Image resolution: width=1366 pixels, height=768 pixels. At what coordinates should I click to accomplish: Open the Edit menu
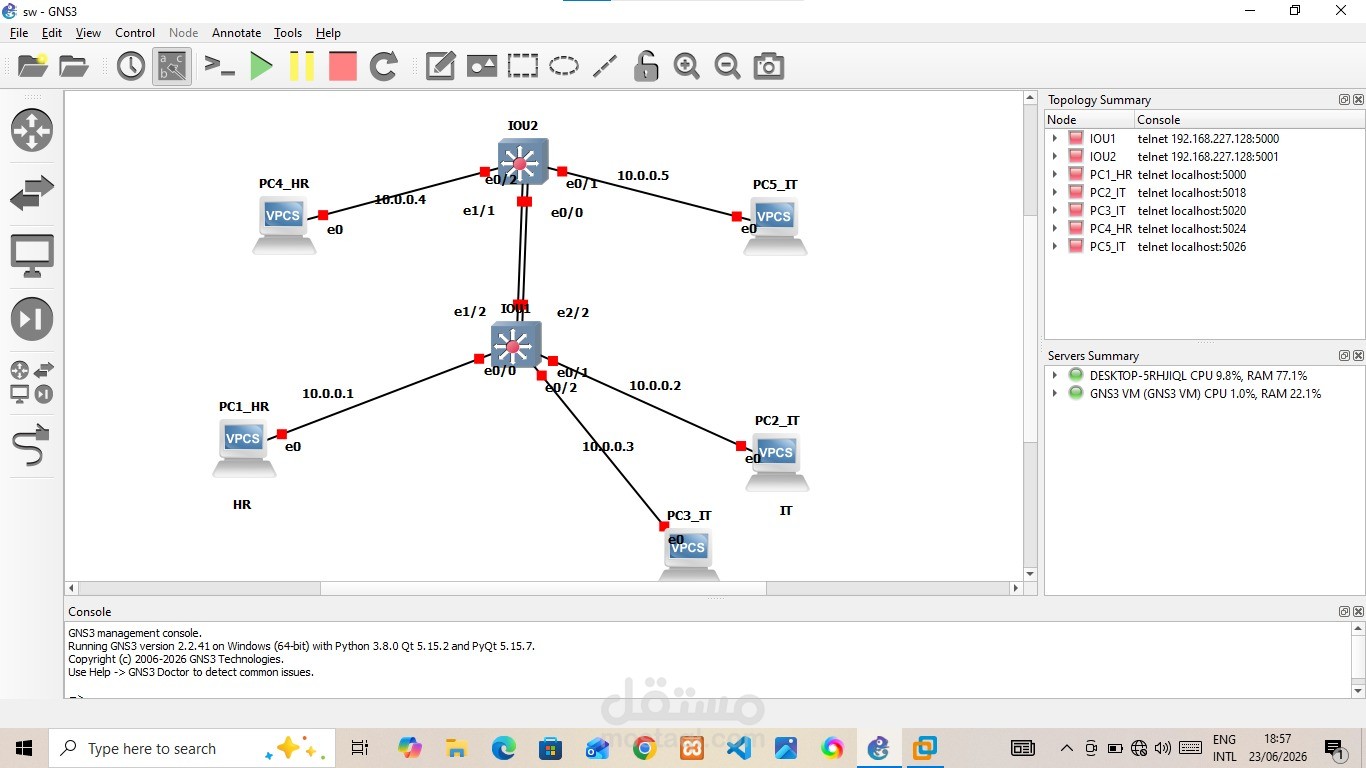click(x=52, y=33)
